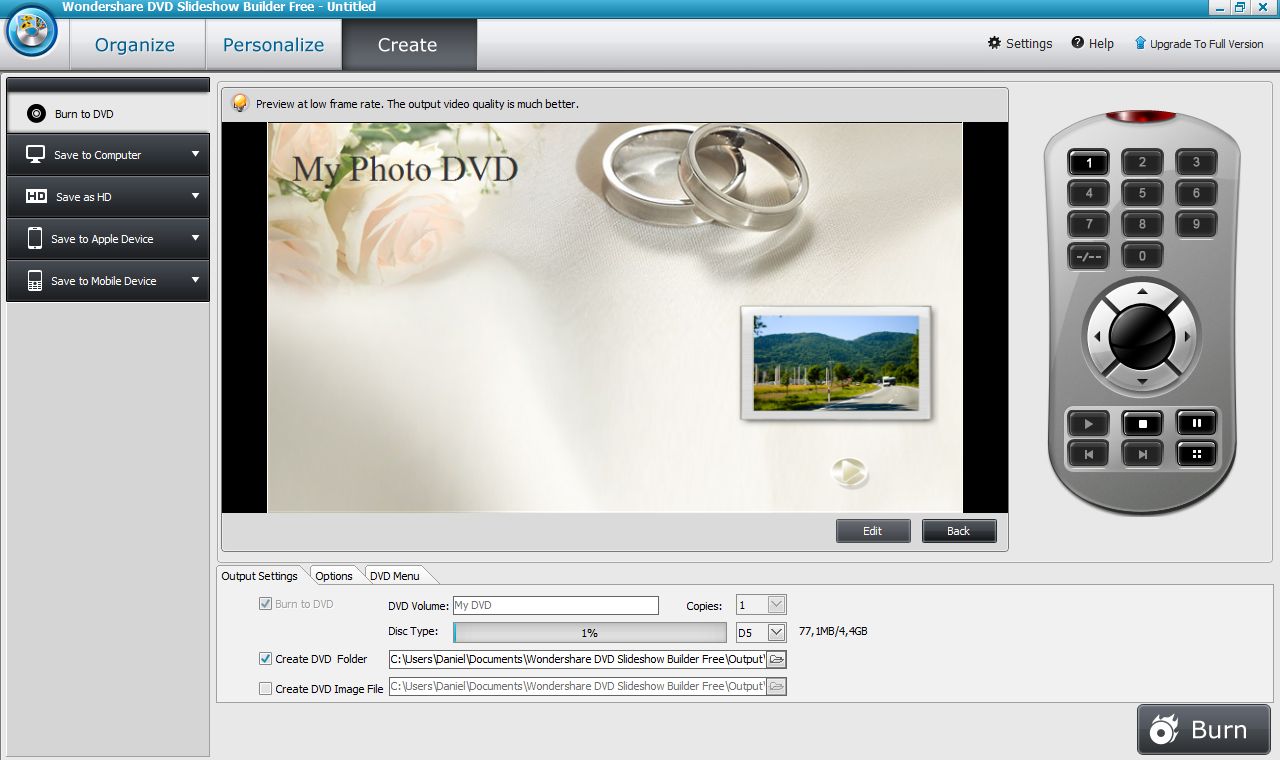
Task: Click remote number 7 key
Action: [1089, 224]
